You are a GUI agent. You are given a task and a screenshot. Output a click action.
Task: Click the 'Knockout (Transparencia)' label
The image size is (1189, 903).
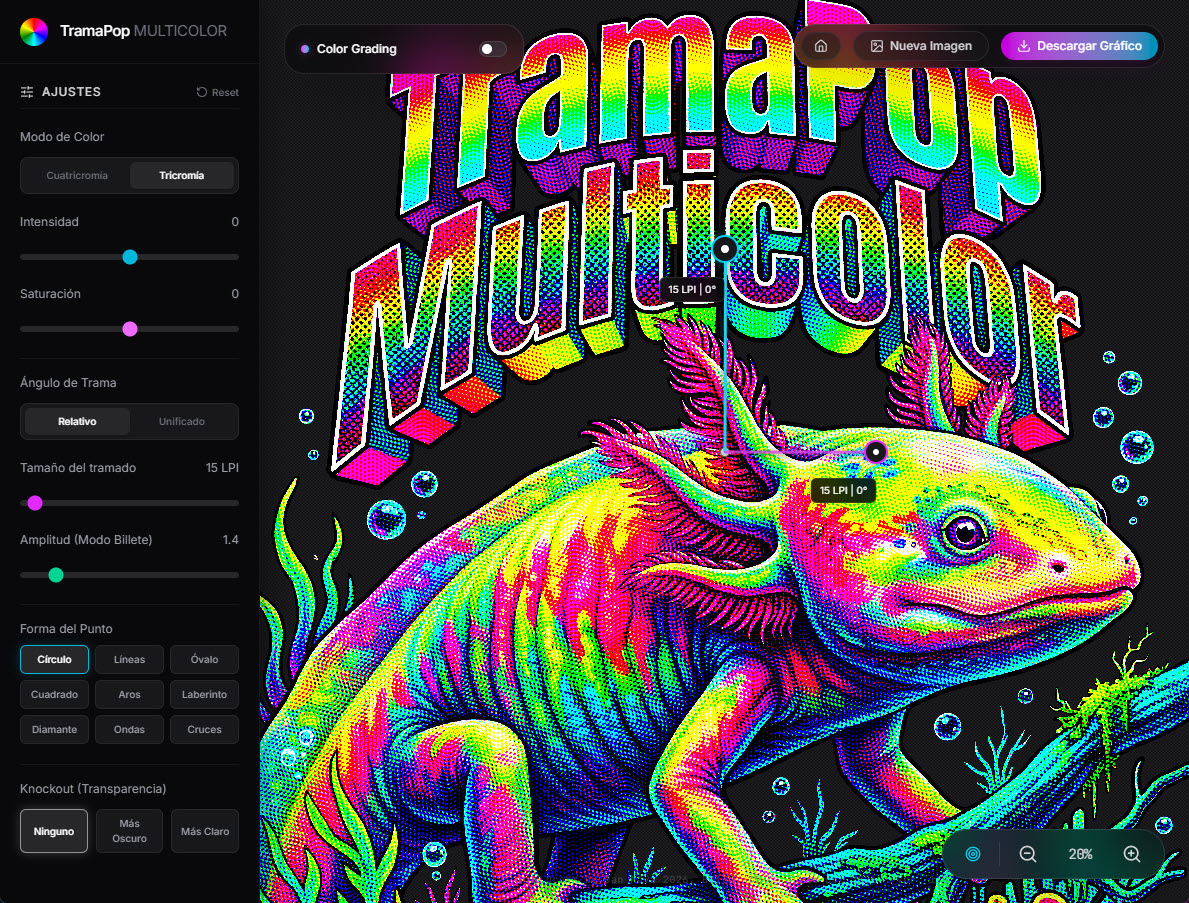pyautogui.click(x=93, y=789)
